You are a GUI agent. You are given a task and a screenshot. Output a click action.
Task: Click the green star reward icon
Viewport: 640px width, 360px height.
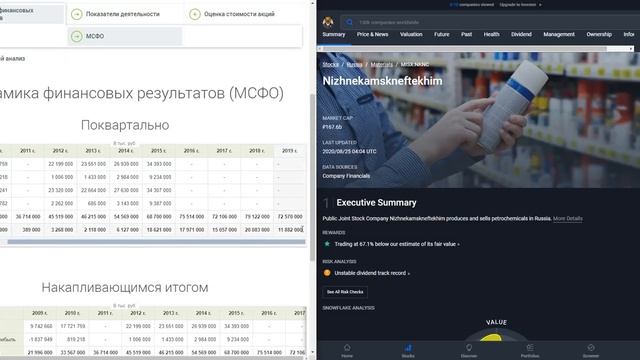[327, 244]
